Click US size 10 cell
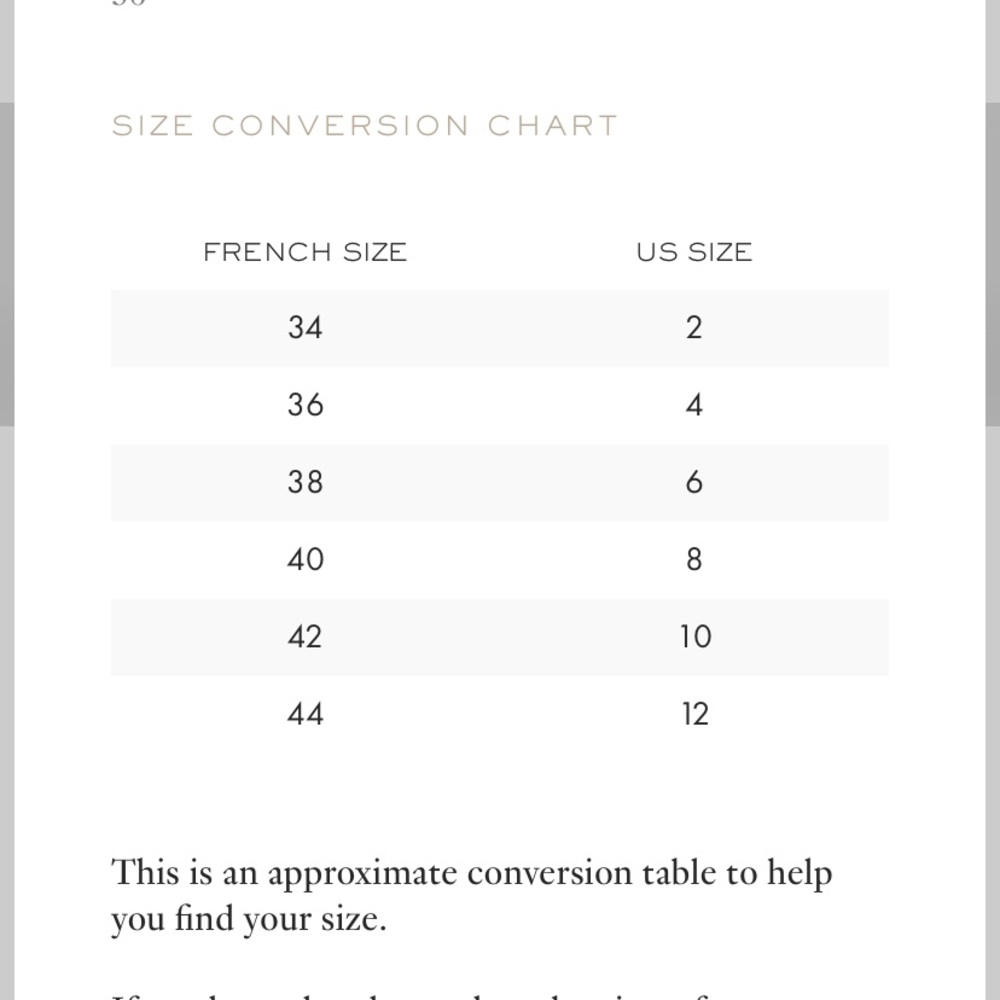The image size is (1000, 1000). point(695,636)
